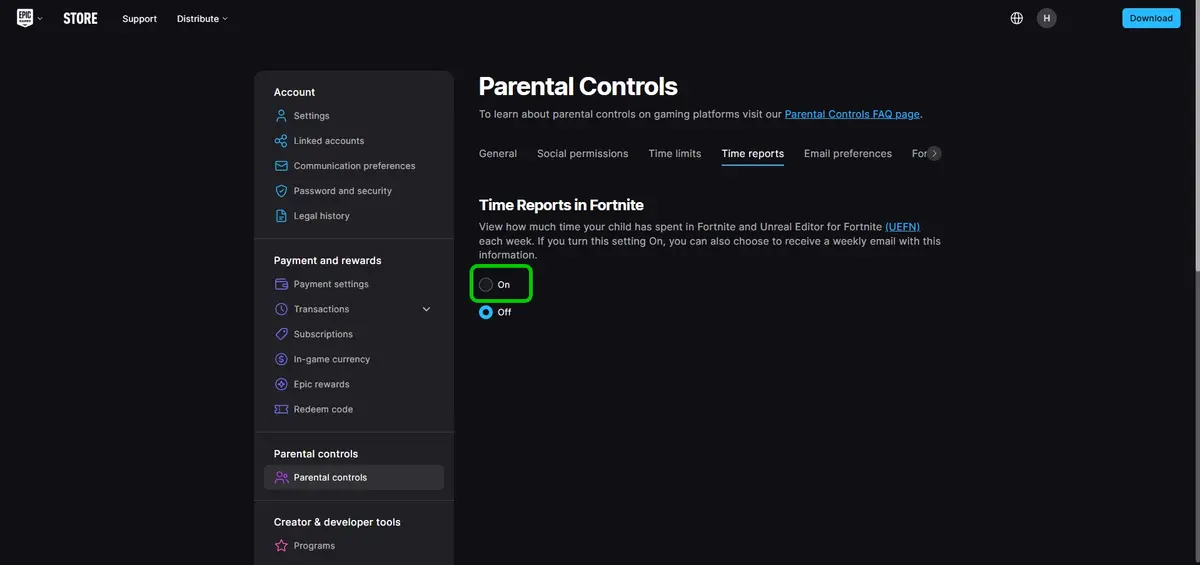
Task: Click the Time Reports in Fortnite heading
Action: pyautogui.click(x=561, y=205)
